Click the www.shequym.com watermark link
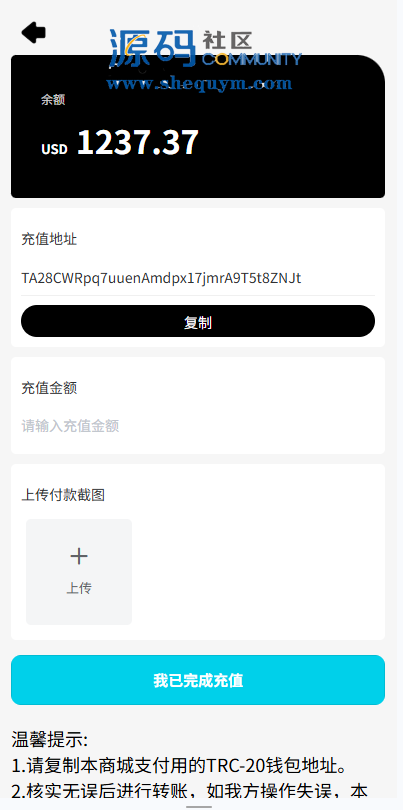 pos(199,83)
